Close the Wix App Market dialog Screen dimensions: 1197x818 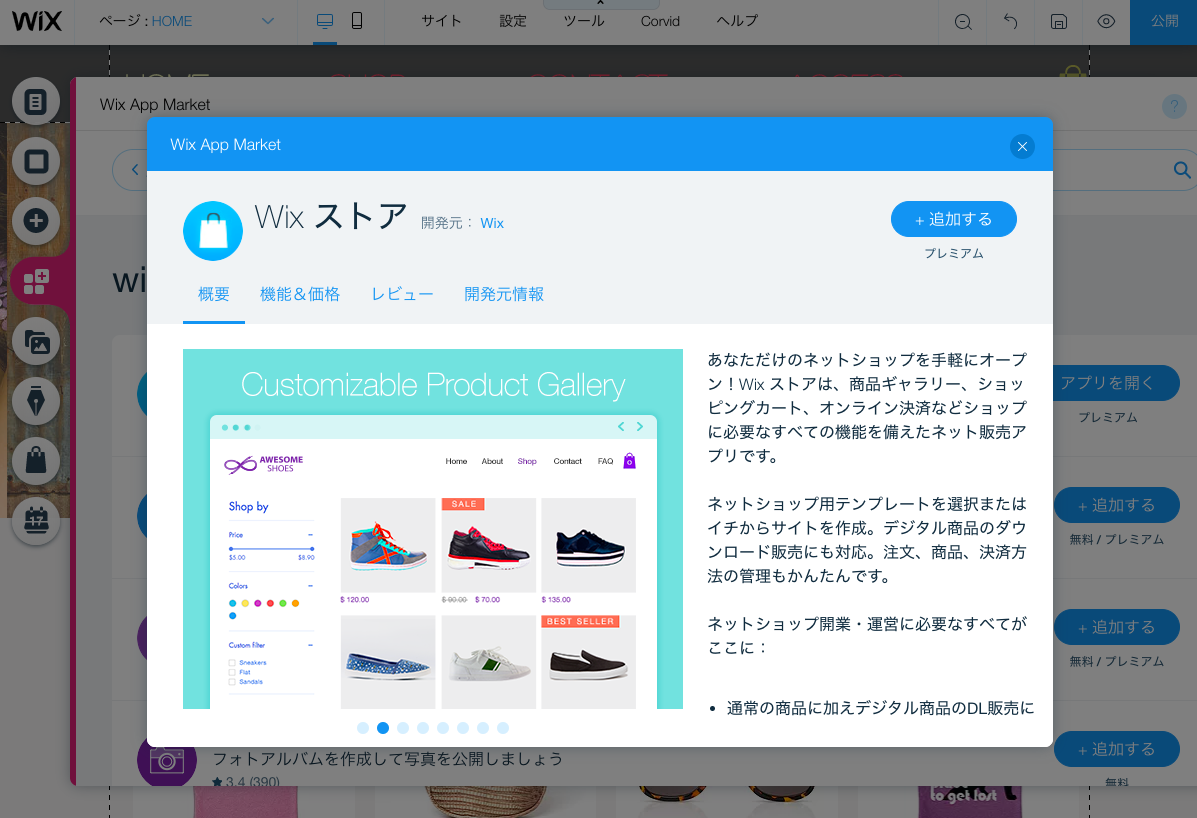pos(1022,147)
